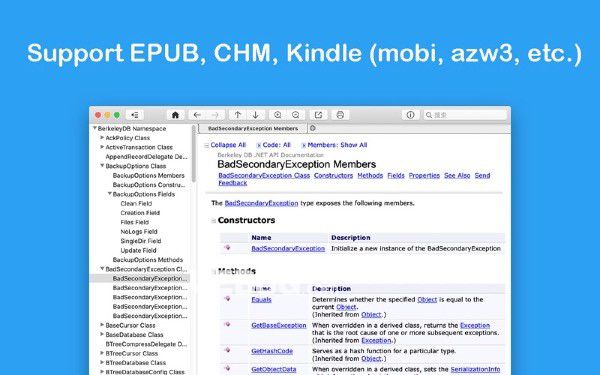Select Clean Field in the tree
Viewport: 600px width, 375px height.
tap(136, 204)
